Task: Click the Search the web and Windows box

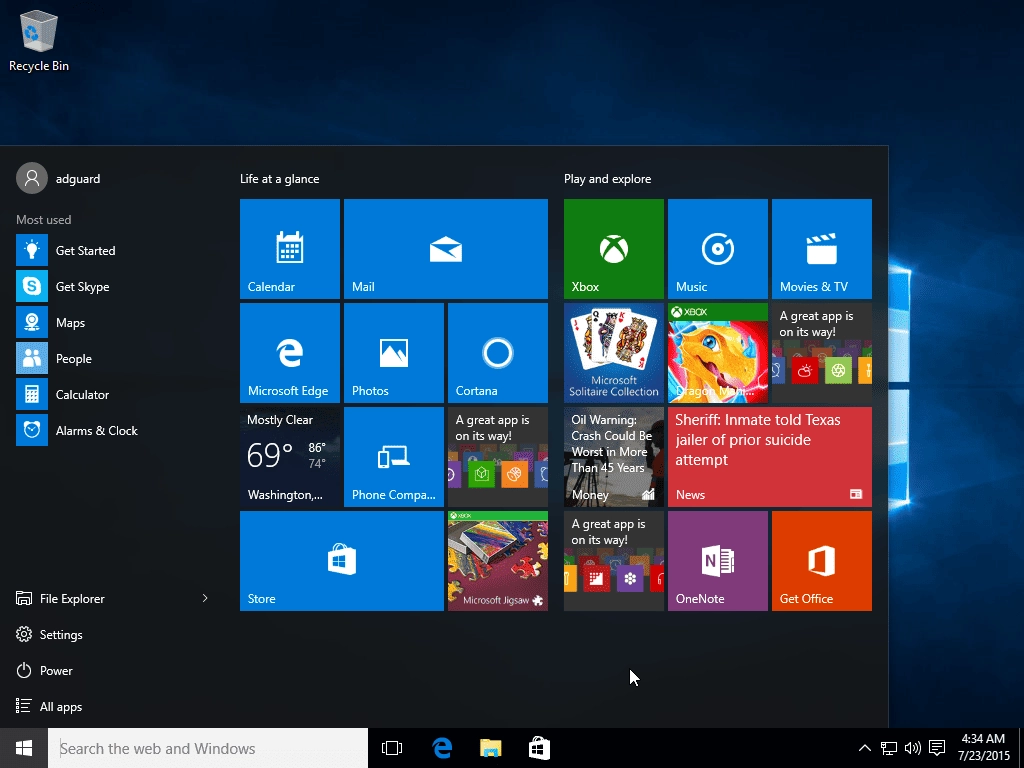Action: click(x=208, y=748)
